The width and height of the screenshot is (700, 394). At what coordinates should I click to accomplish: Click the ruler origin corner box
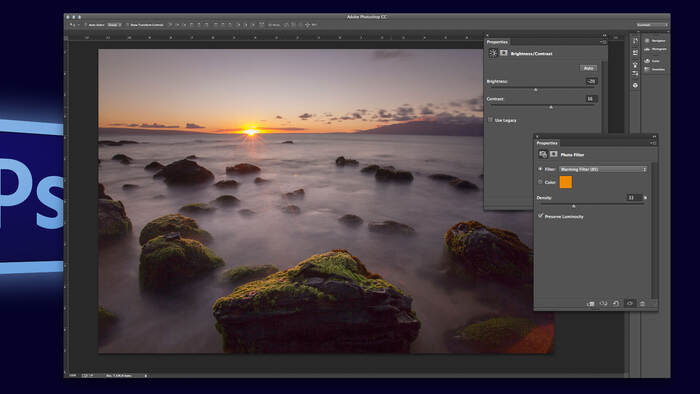67,38
